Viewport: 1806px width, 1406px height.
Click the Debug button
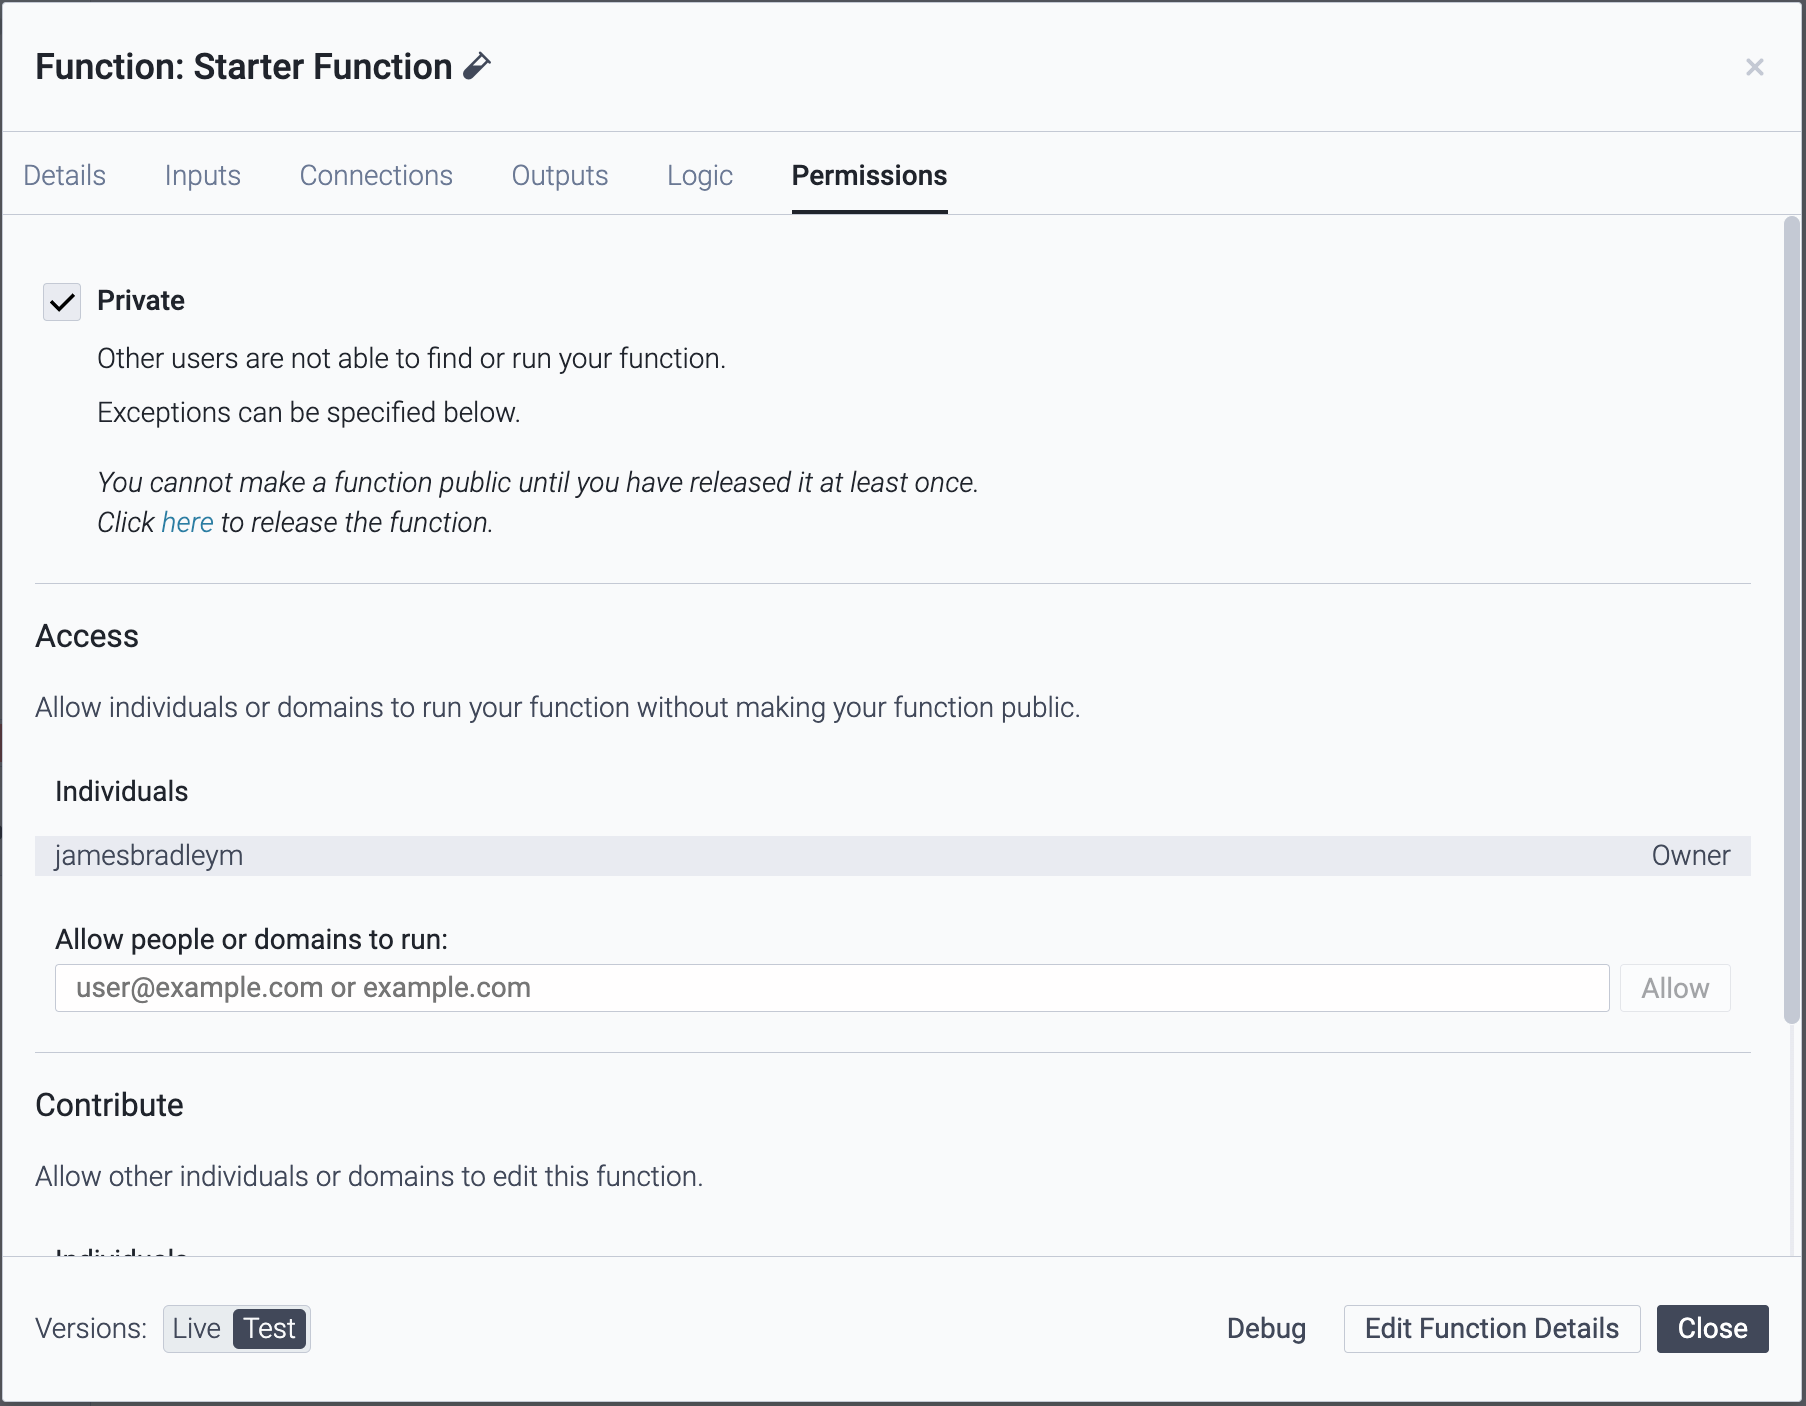pyautogui.click(x=1266, y=1328)
